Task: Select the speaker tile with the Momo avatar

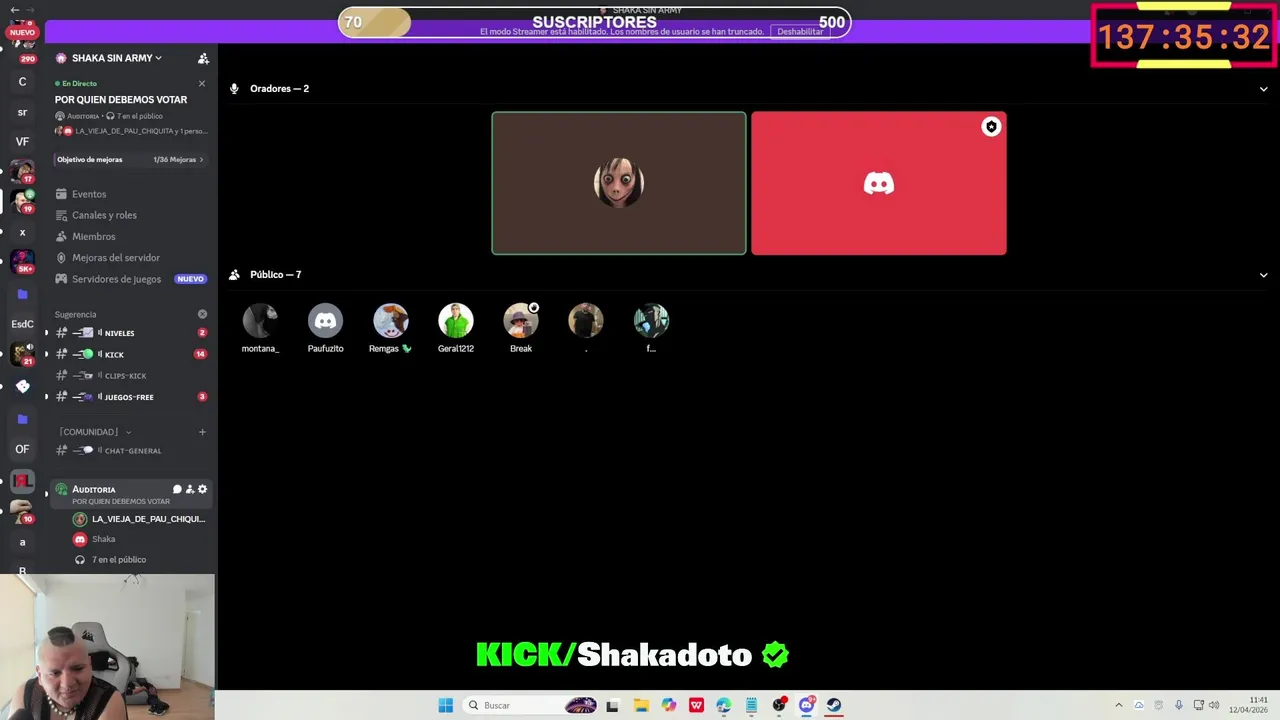Action: pyautogui.click(x=619, y=183)
